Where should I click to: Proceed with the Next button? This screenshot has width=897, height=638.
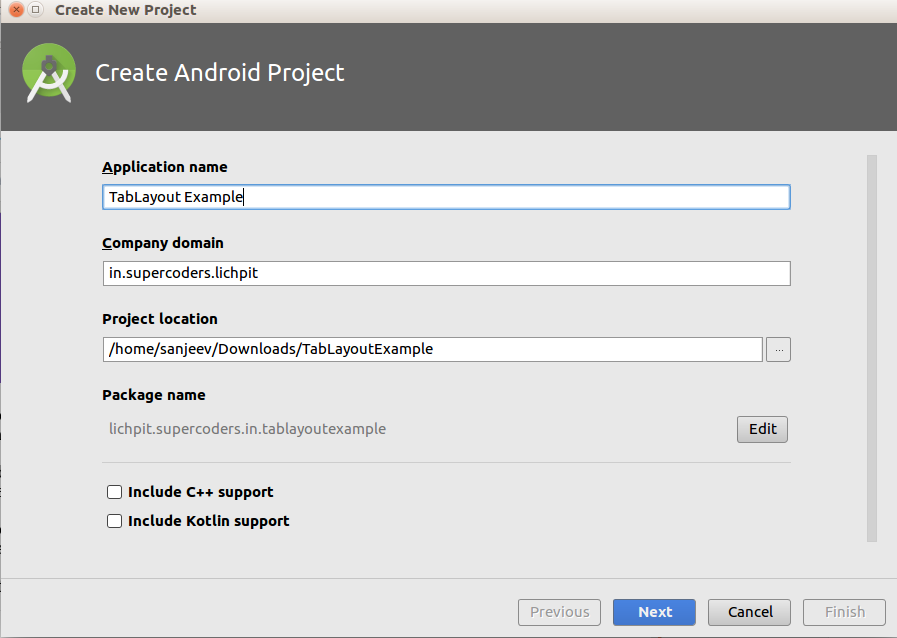655,612
